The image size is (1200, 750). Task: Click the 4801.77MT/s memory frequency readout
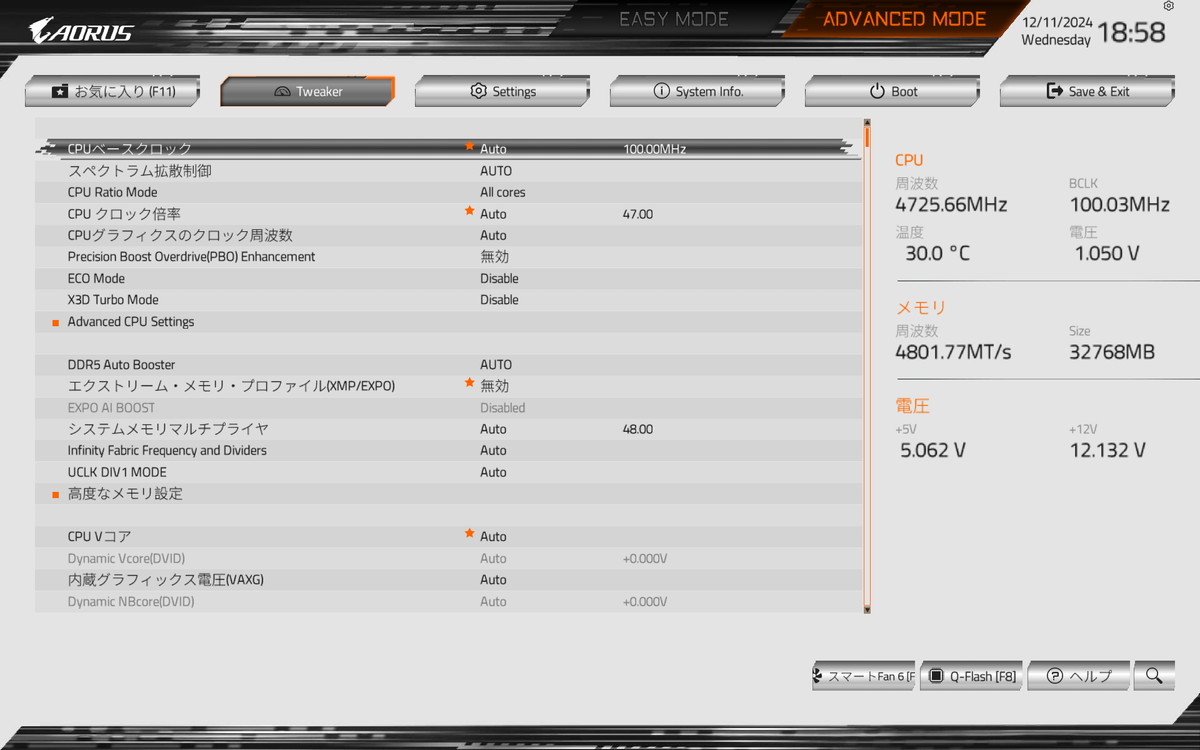[x=953, y=352]
